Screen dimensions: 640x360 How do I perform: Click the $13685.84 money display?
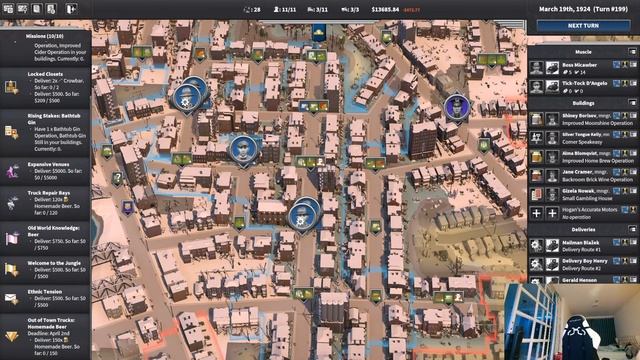(385, 9)
